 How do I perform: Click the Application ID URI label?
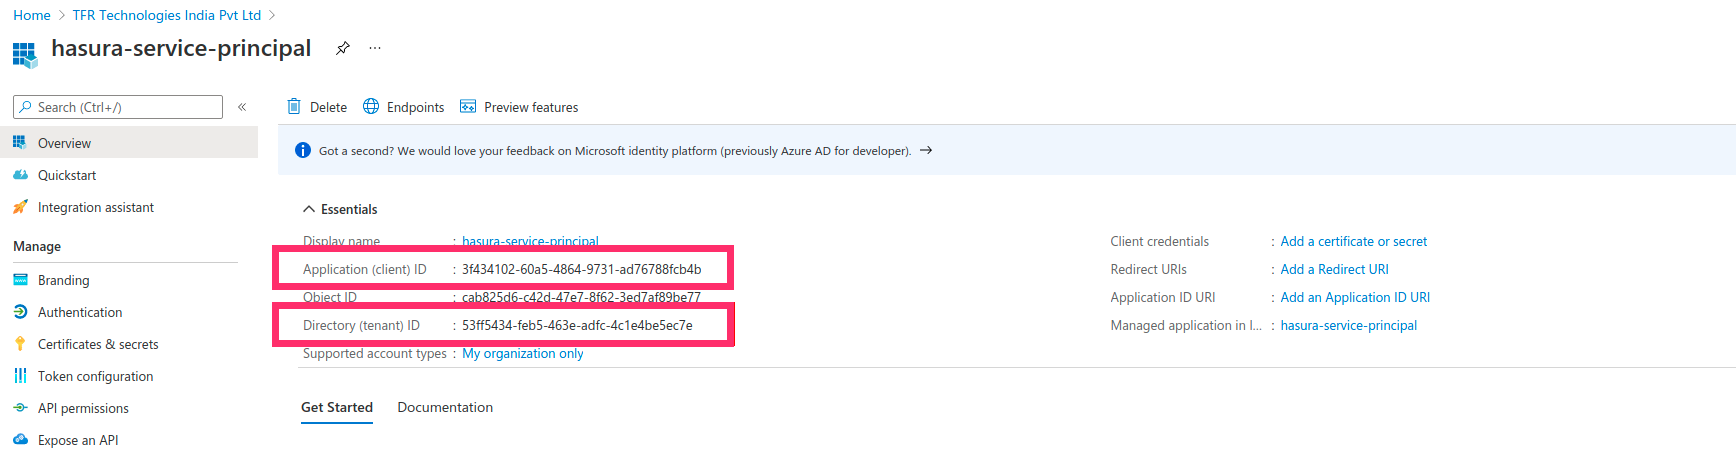pyautogui.click(x=1163, y=297)
